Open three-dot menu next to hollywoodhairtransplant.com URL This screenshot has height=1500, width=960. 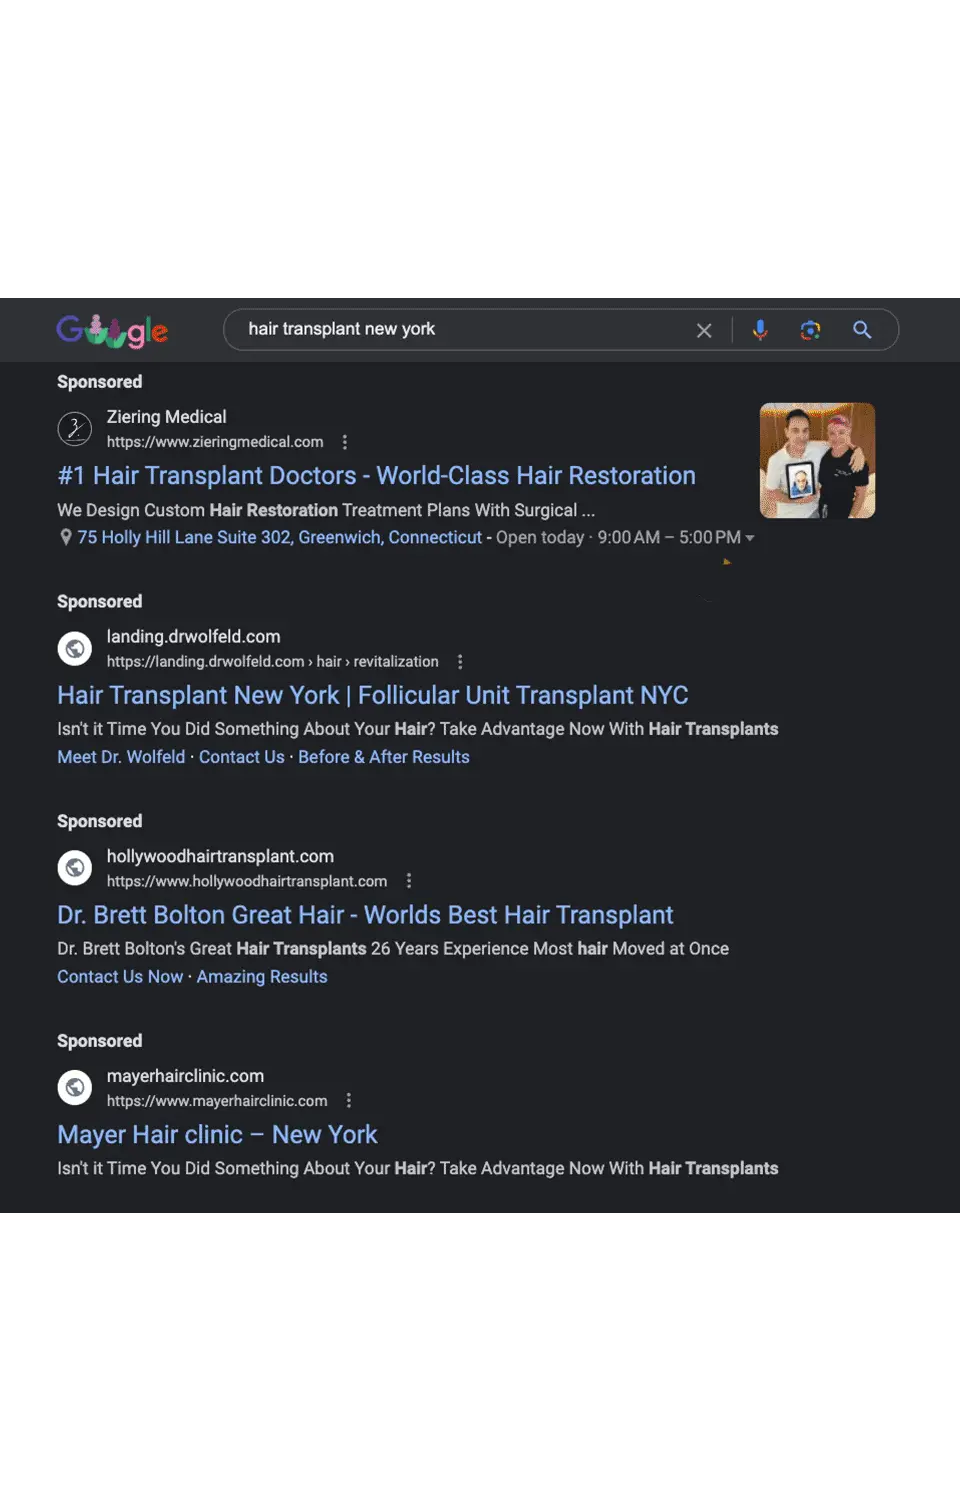(x=409, y=881)
